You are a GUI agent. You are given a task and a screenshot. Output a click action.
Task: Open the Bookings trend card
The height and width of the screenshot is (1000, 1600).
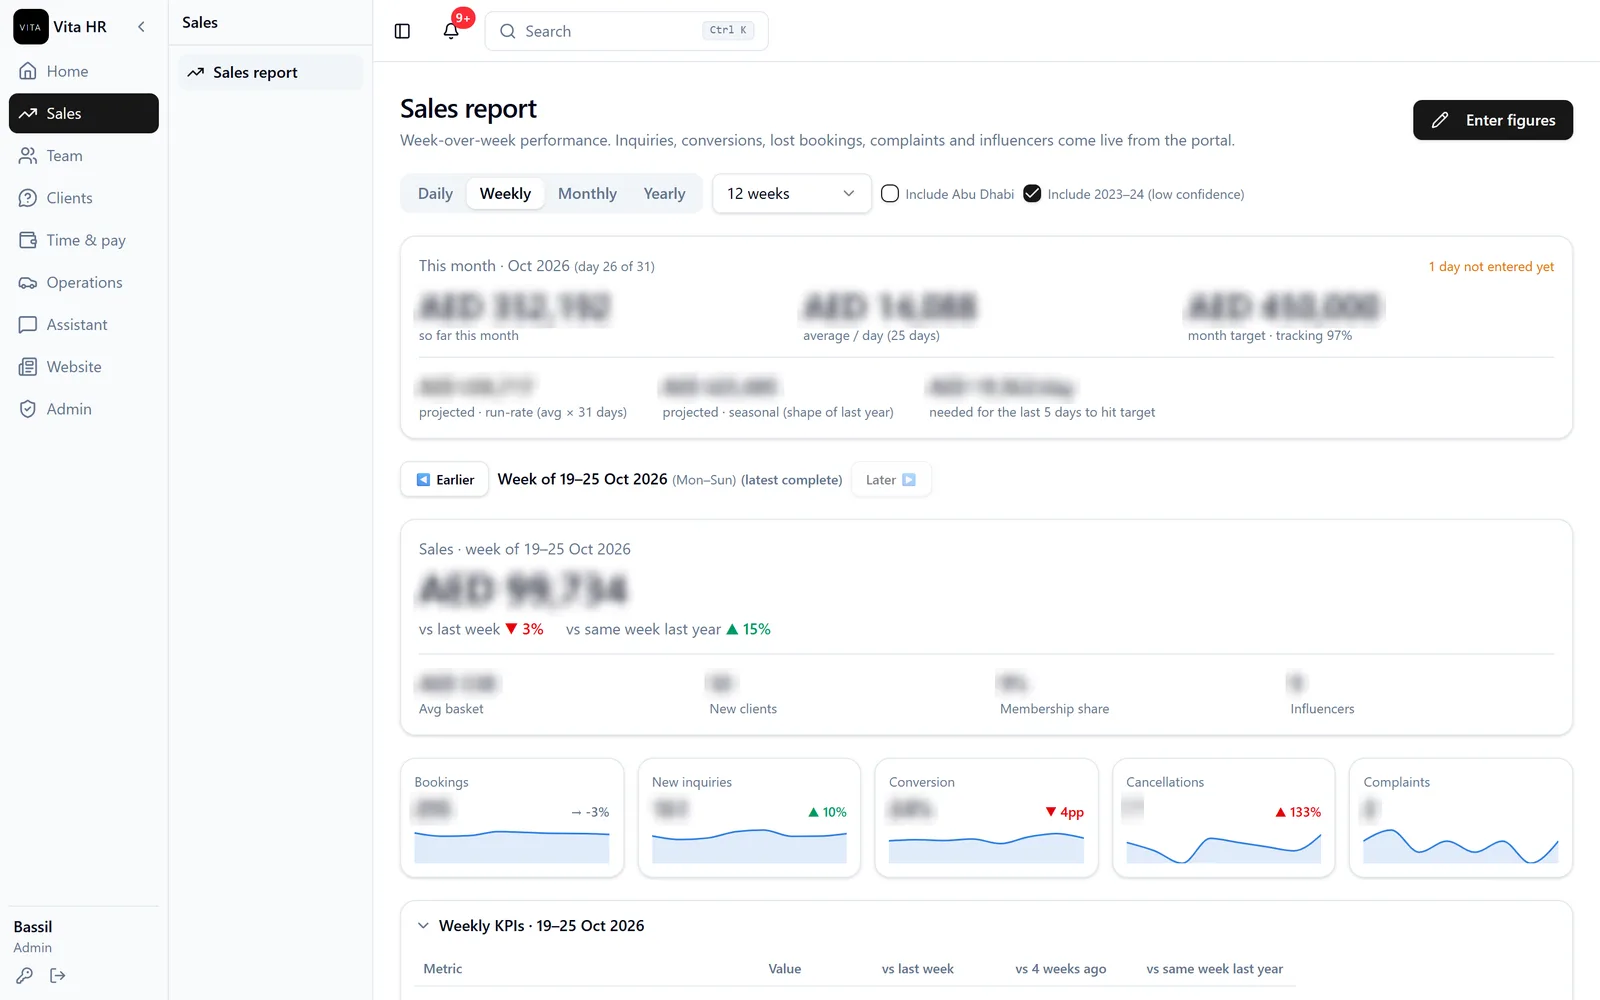[x=512, y=818]
